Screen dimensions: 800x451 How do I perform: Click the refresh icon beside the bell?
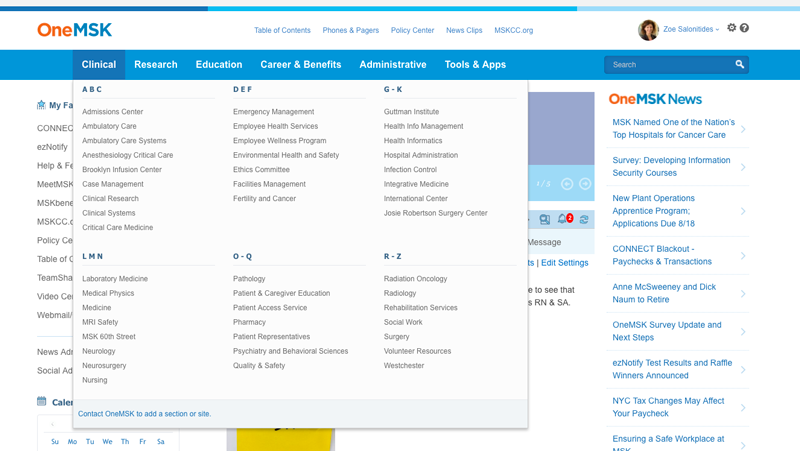pyautogui.click(x=584, y=219)
